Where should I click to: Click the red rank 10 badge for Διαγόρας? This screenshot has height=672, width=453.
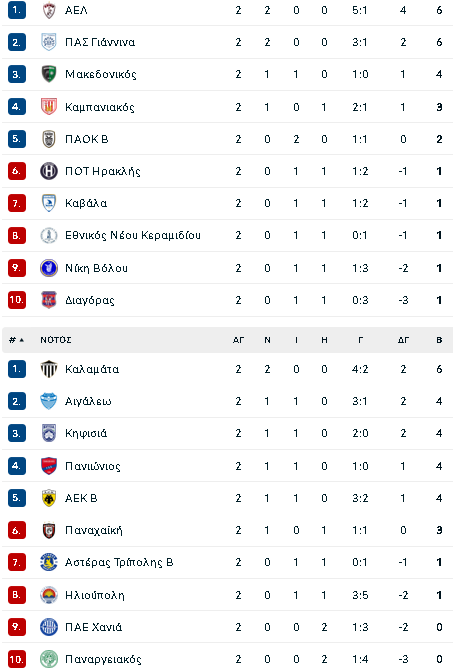(x=17, y=300)
